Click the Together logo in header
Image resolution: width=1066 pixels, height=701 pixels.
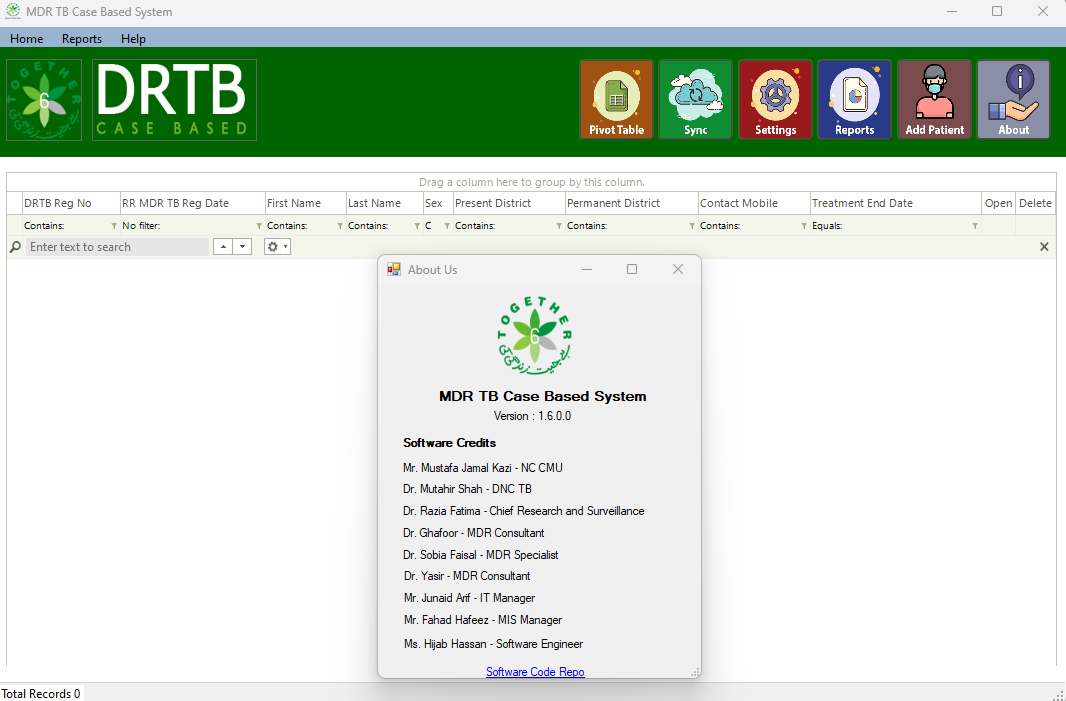(x=44, y=100)
